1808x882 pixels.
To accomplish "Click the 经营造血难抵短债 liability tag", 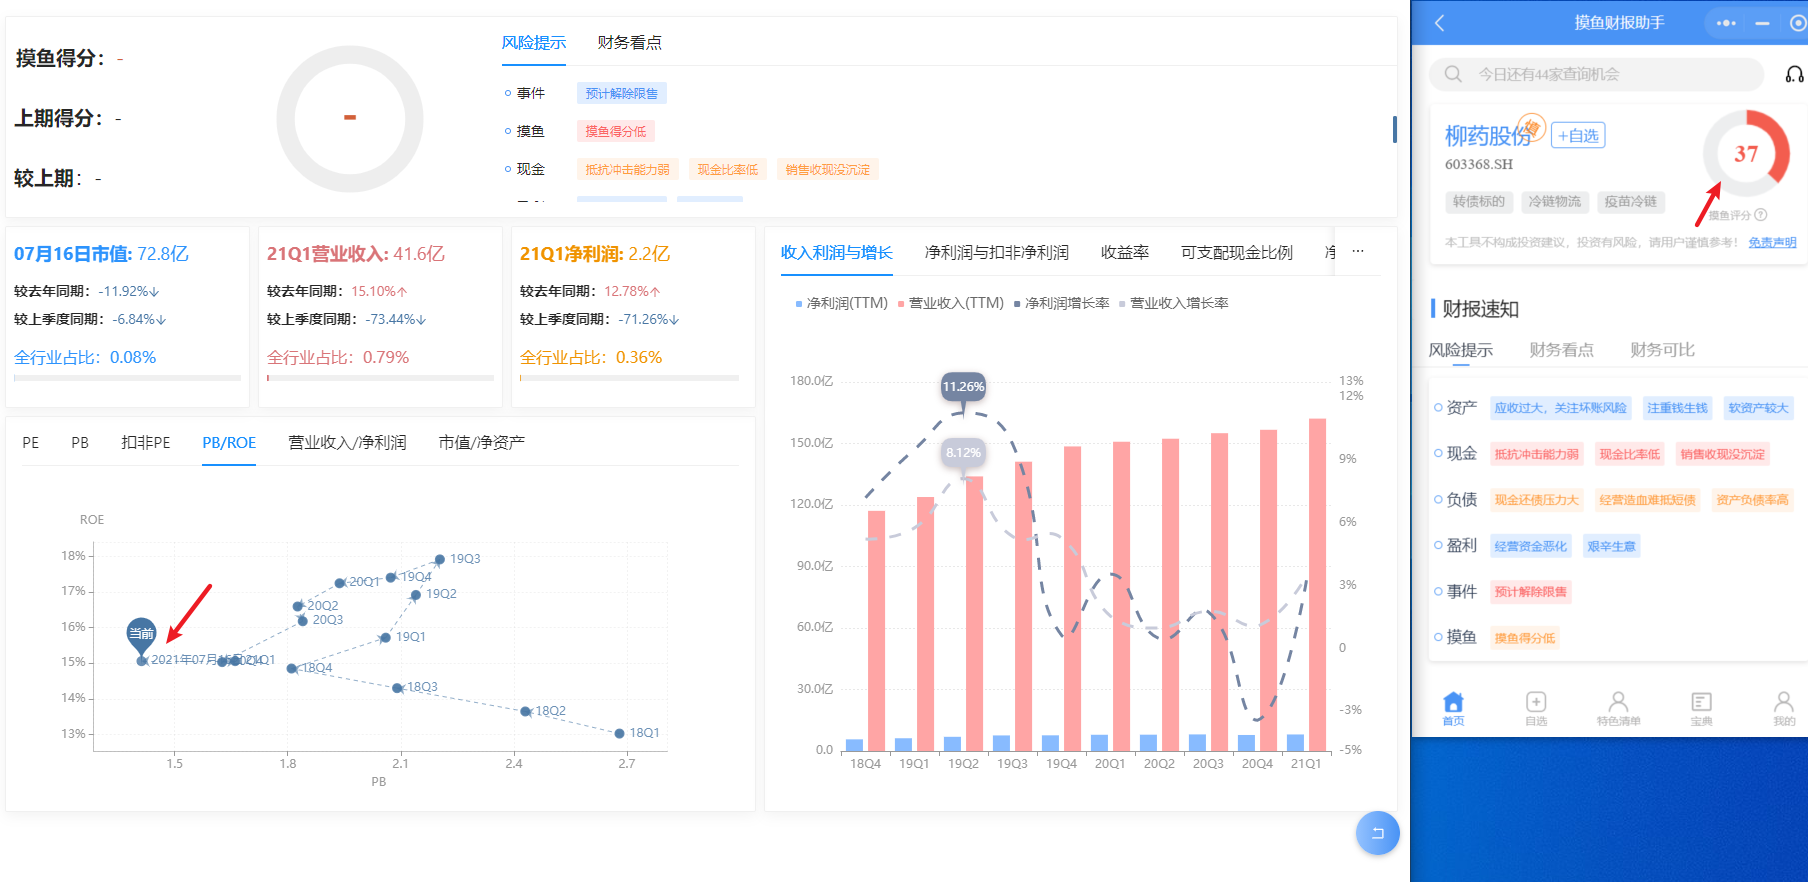I will 1647,500.
